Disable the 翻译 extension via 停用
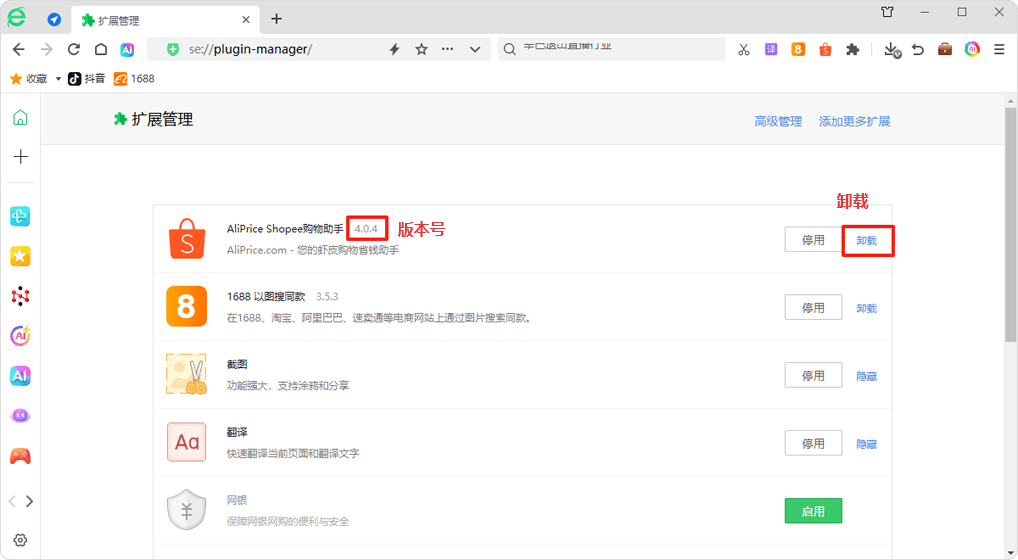This screenshot has width=1018, height=560. (x=813, y=443)
